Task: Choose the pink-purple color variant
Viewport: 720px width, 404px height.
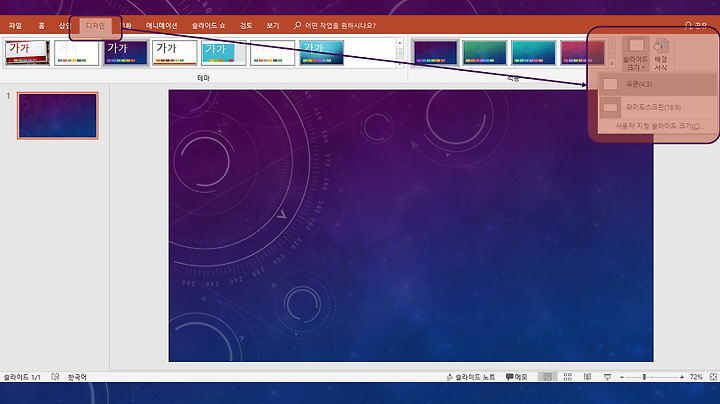Action: pyautogui.click(x=583, y=53)
